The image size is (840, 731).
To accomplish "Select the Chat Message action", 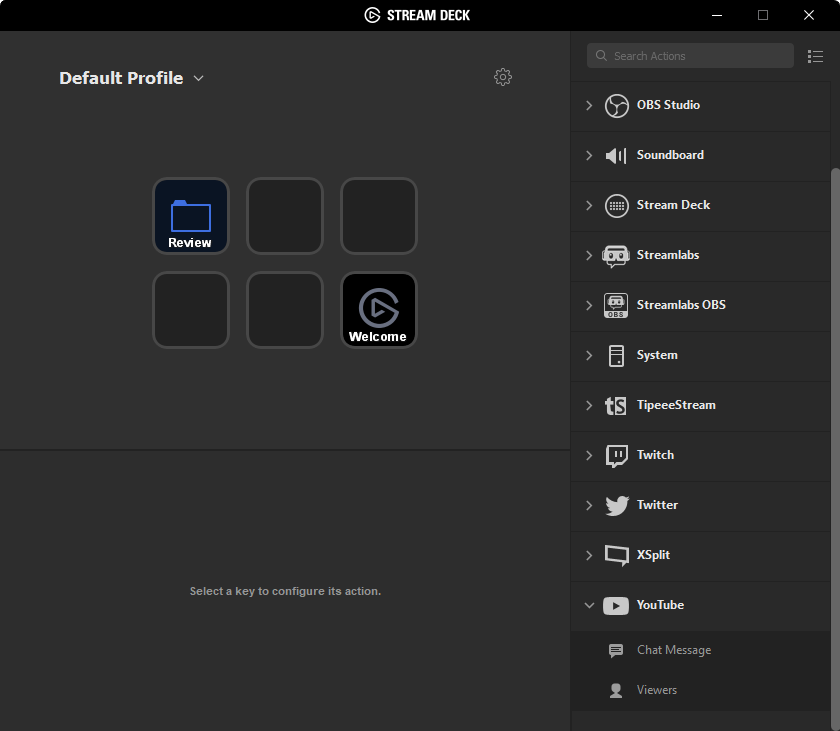I will tap(701, 650).
